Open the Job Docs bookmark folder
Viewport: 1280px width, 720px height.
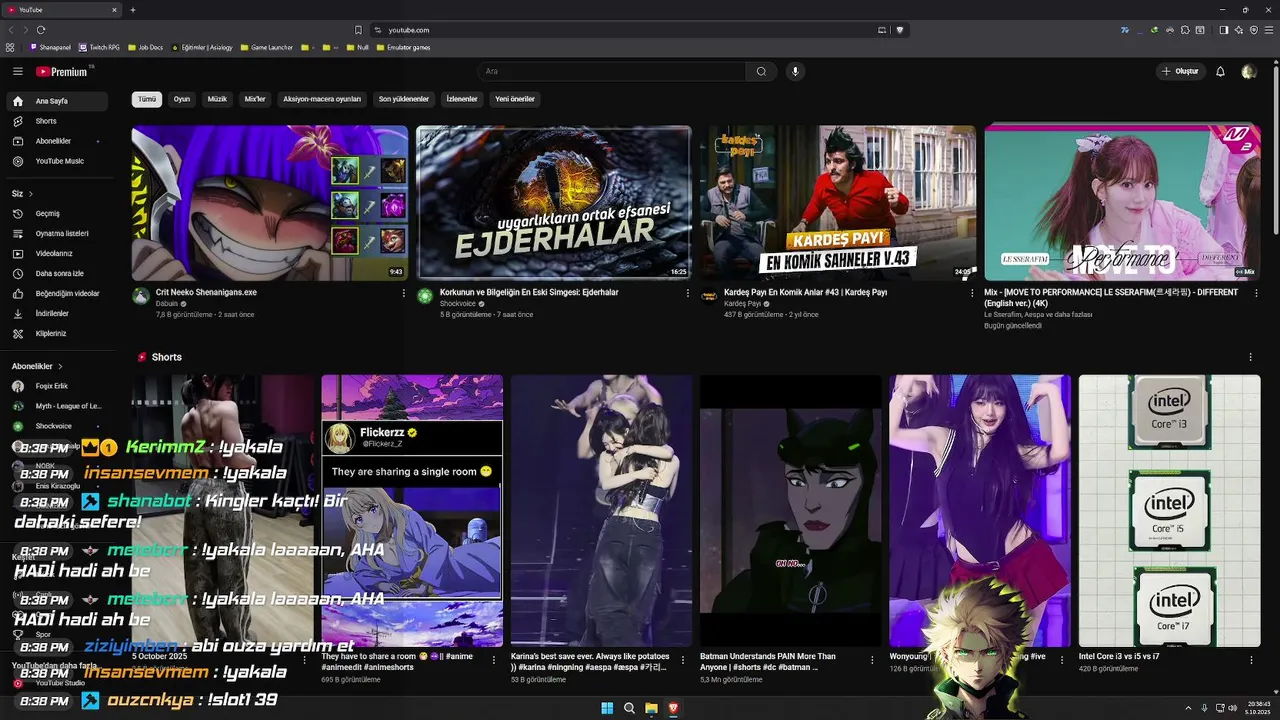pyautogui.click(x=145, y=47)
